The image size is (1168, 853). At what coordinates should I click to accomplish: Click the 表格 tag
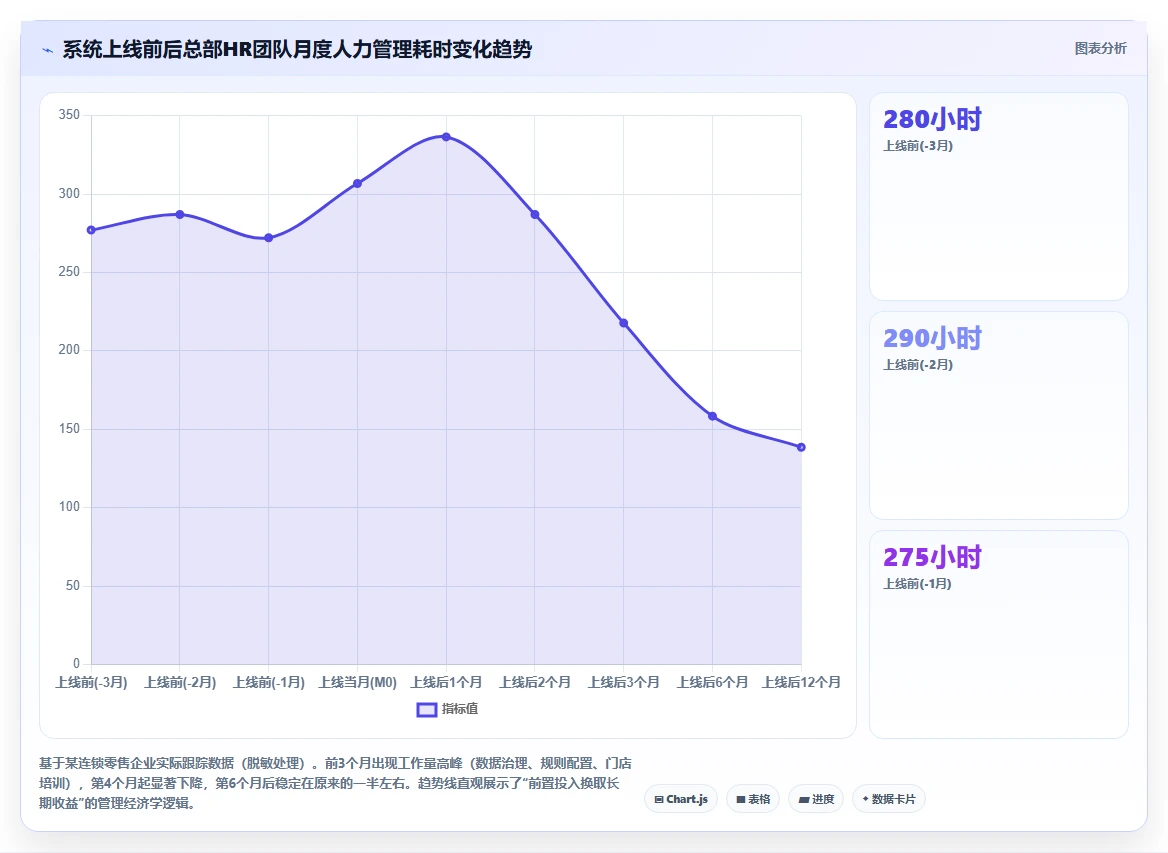click(x=753, y=799)
